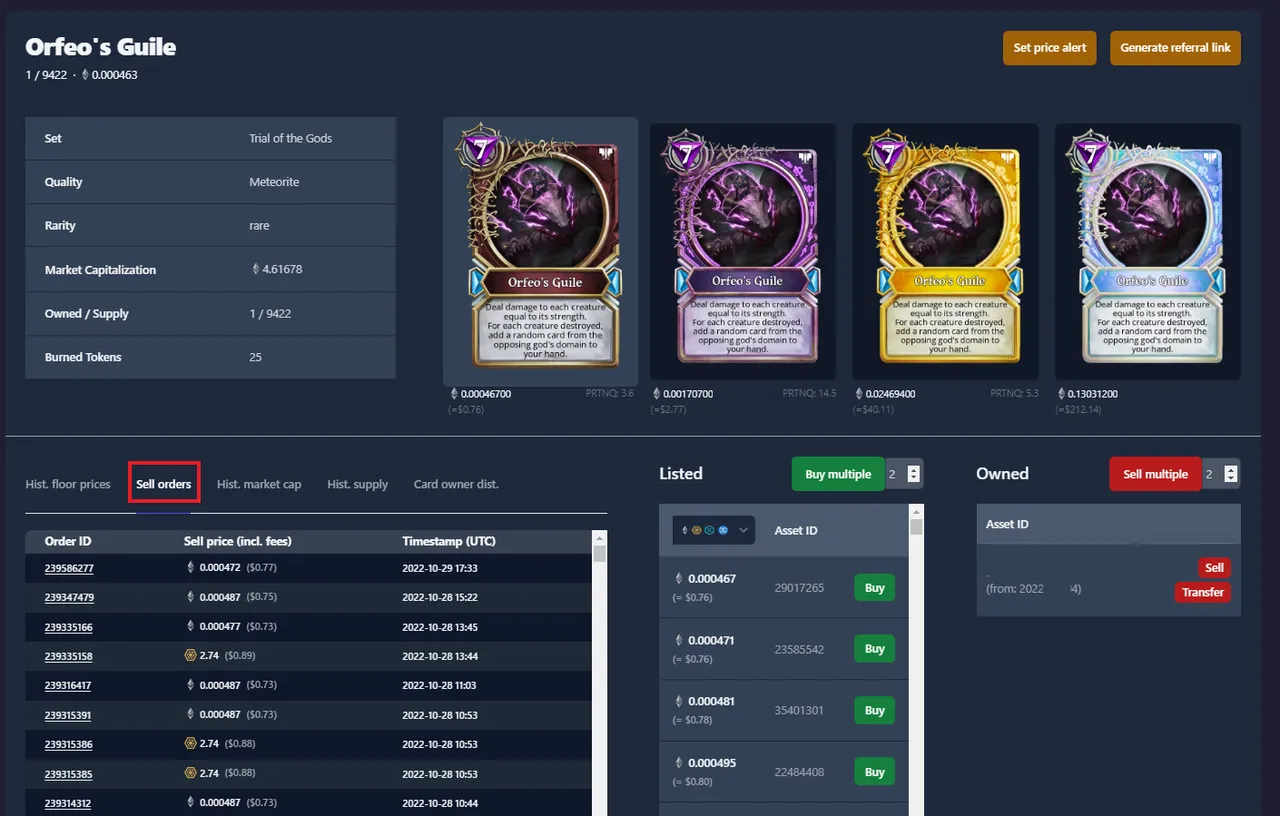Click GODS token icon in order 239335158 row
Image resolution: width=1280 pixels, height=816 pixels.
pos(190,655)
